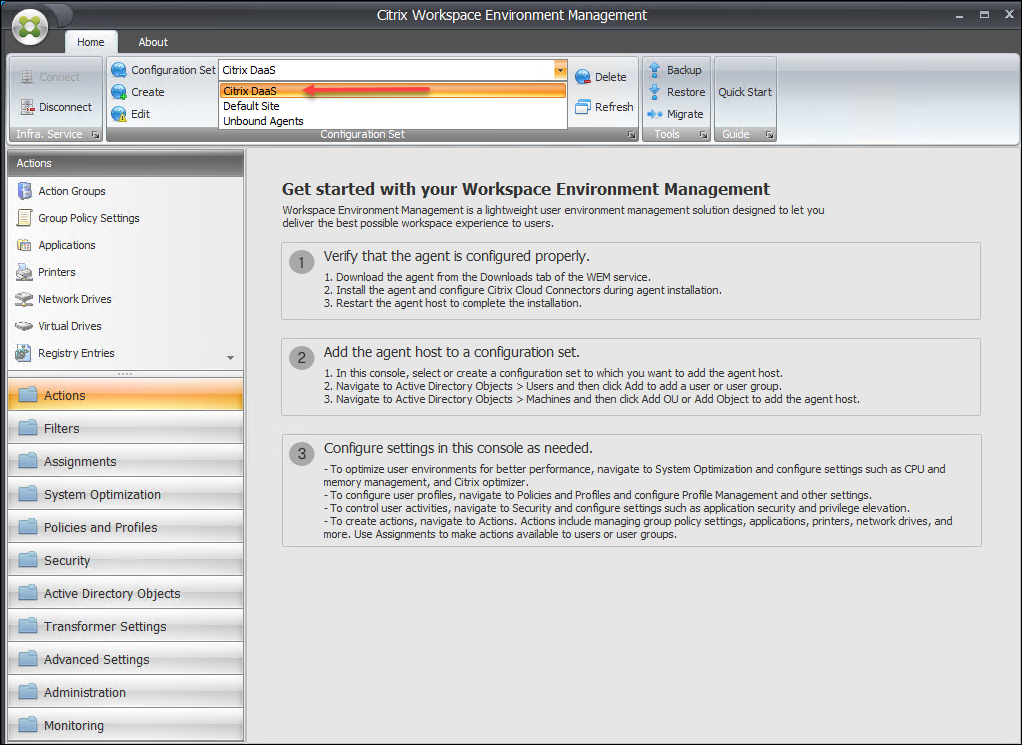1022x745 pixels.
Task: Select Default Site from dropdown list
Action: (251, 106)
